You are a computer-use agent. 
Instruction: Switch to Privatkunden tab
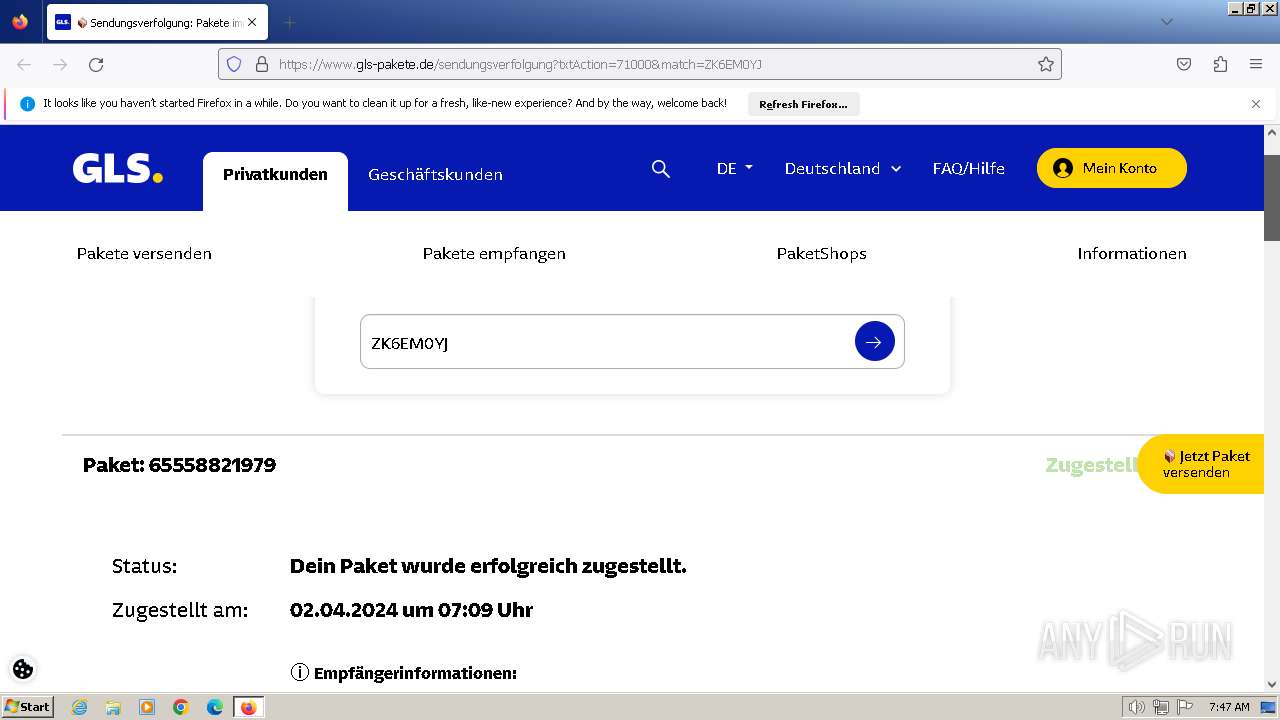point(275,181)
